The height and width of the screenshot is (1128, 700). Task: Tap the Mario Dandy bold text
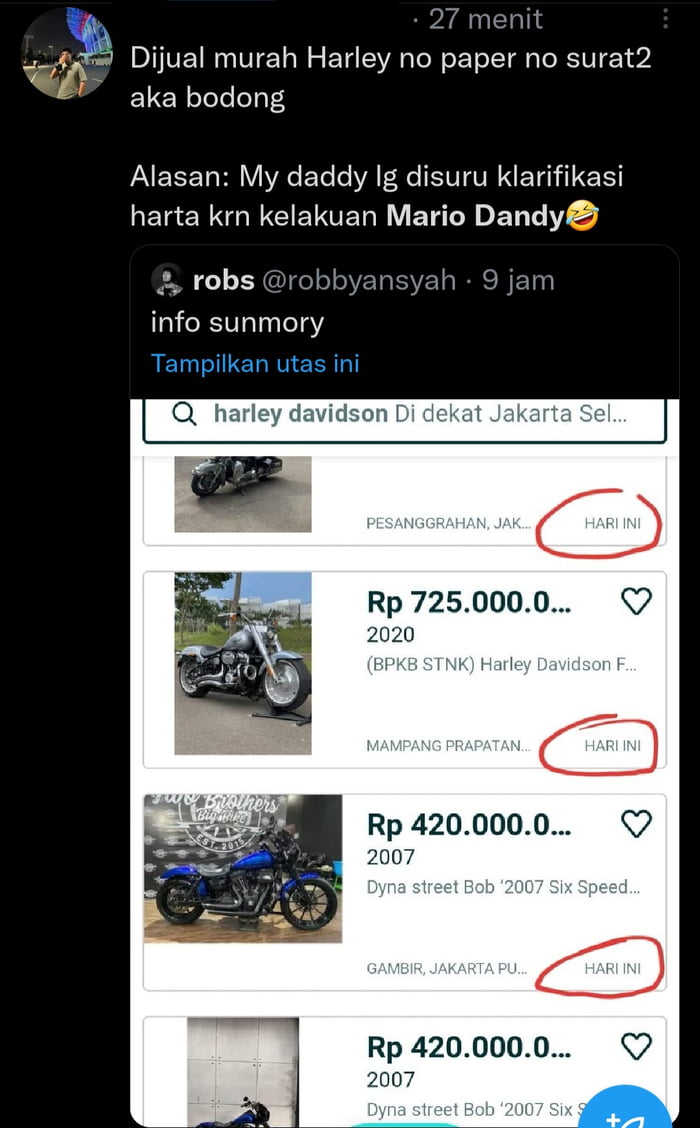coord(475,215)
